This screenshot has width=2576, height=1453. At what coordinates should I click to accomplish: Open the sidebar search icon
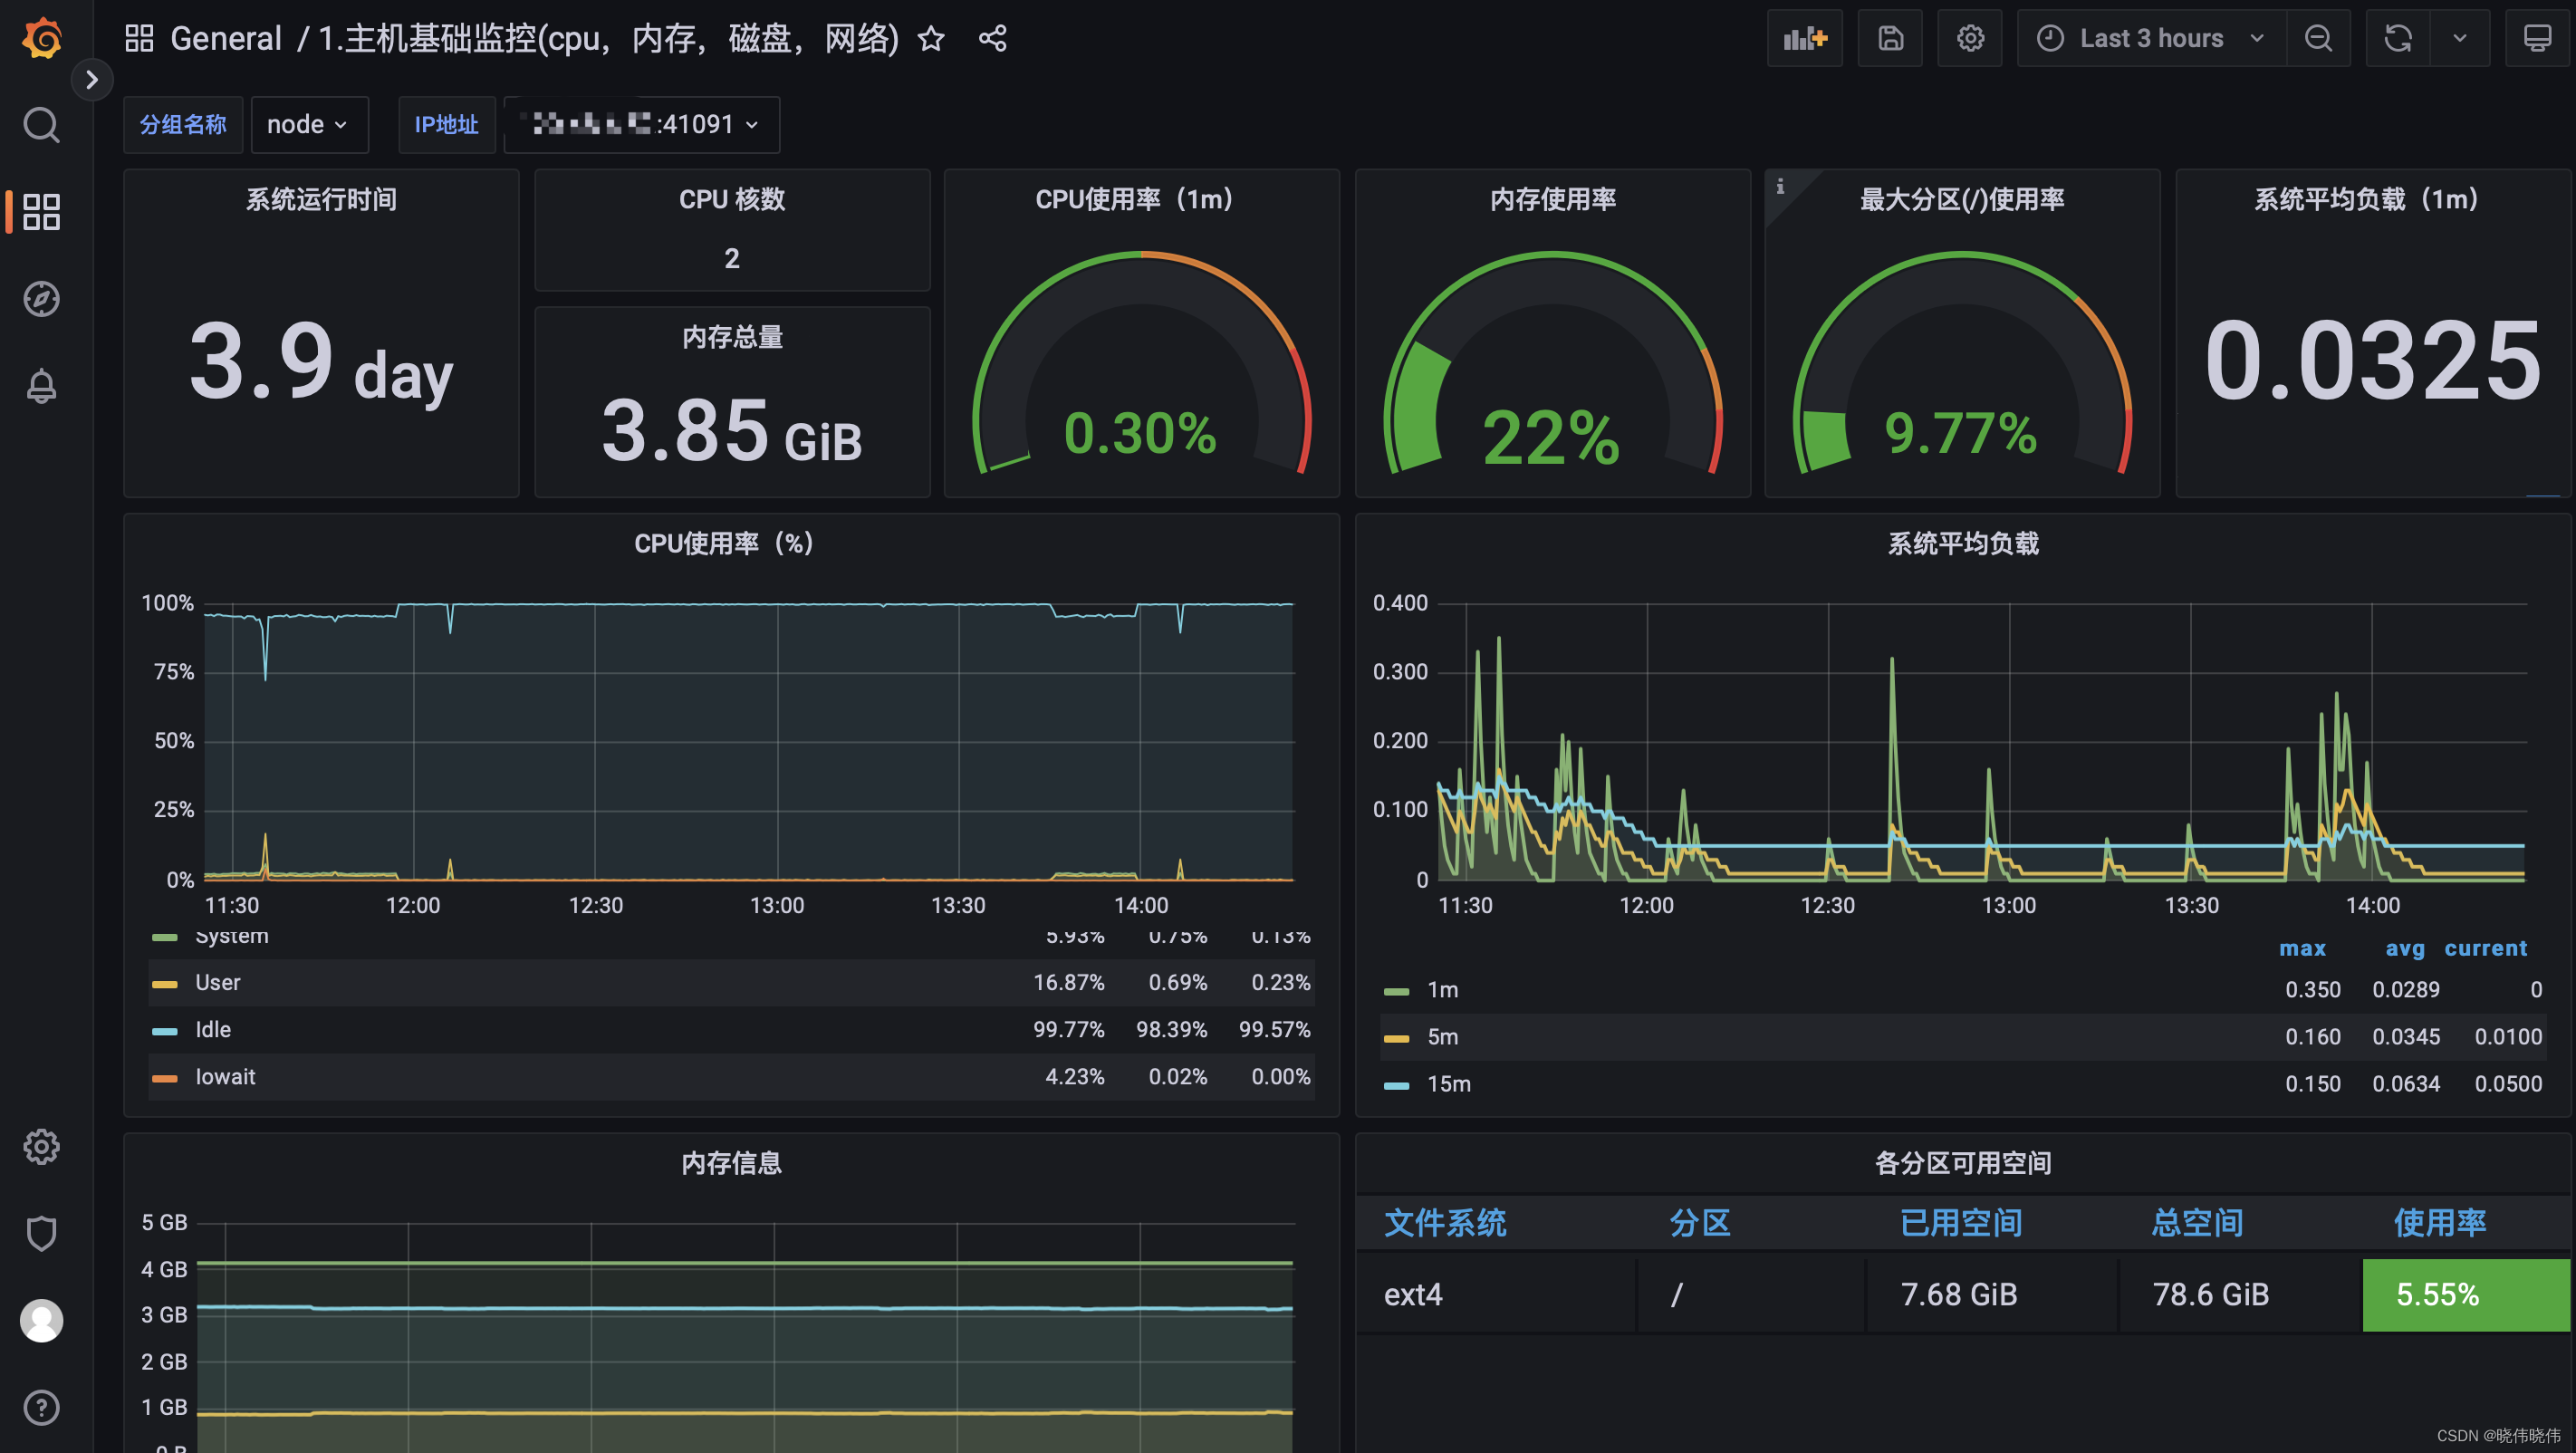point(41,125)
